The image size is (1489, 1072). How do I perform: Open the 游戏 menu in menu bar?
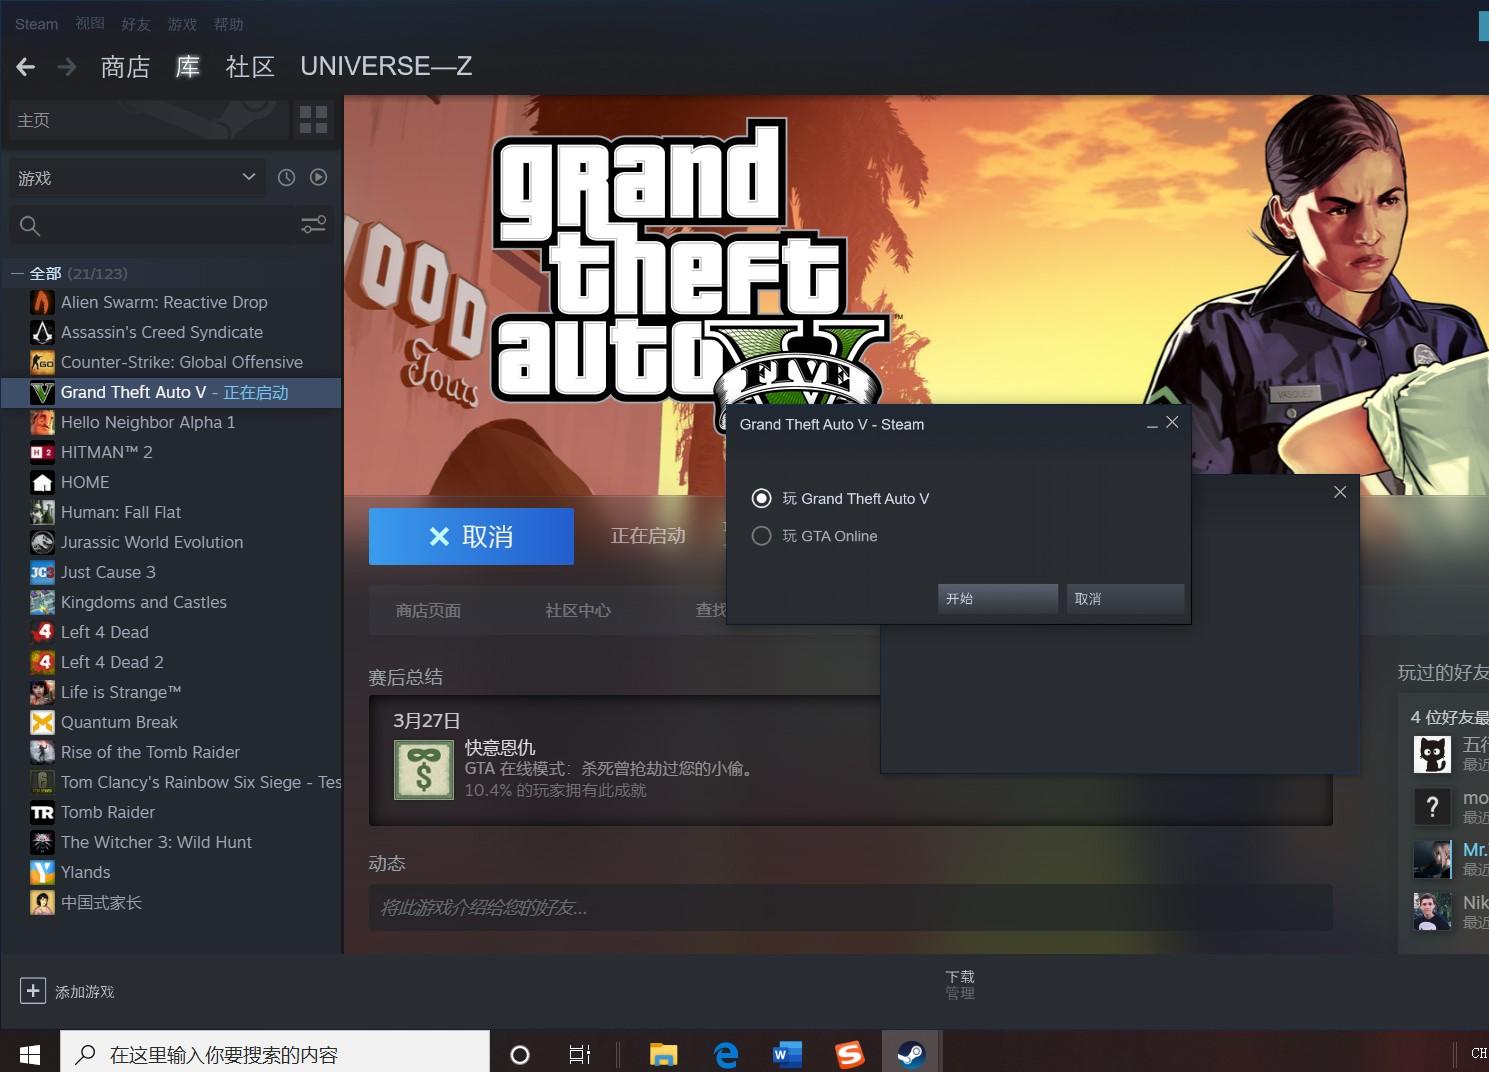click(x=182, y=24)
